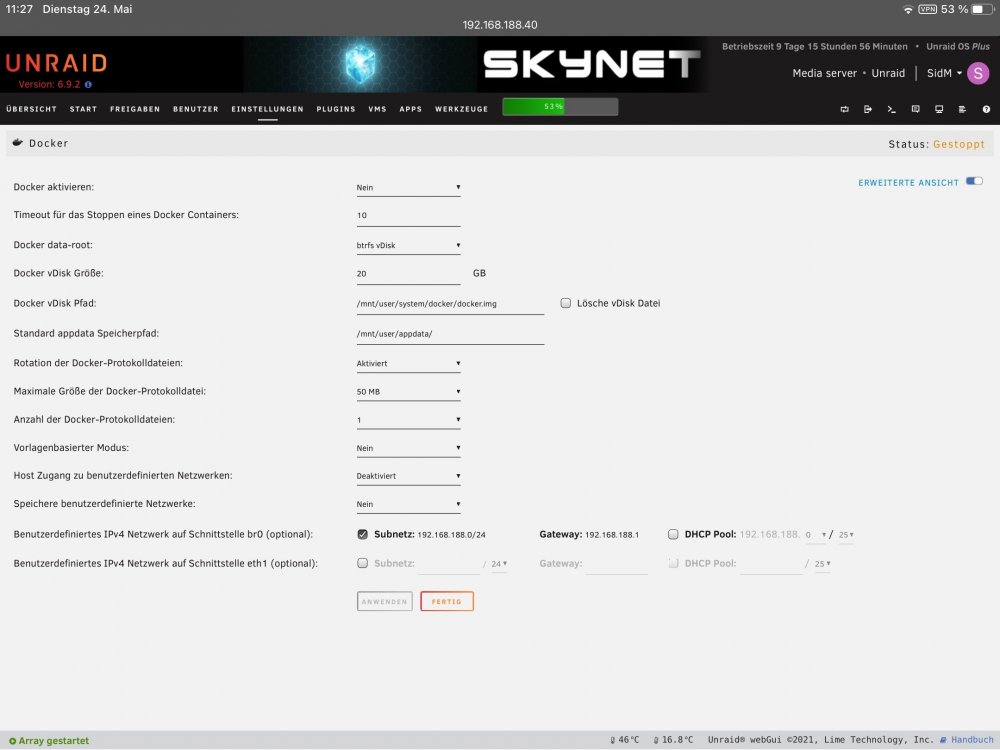The height and width of the screenshot is (750, 1000).
Task: Check the disabled eth1 DHCP Pool checkbox
Action: point(673,563)
